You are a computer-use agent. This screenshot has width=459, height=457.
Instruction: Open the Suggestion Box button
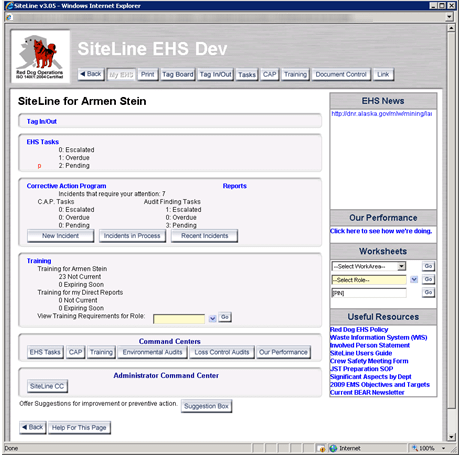point(206,406)
